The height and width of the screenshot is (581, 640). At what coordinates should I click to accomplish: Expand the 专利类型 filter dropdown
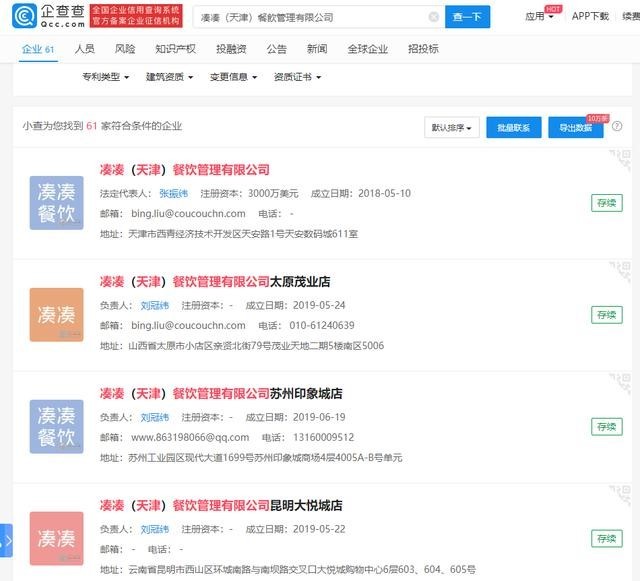pyautogui.click(x=106, y=77)
